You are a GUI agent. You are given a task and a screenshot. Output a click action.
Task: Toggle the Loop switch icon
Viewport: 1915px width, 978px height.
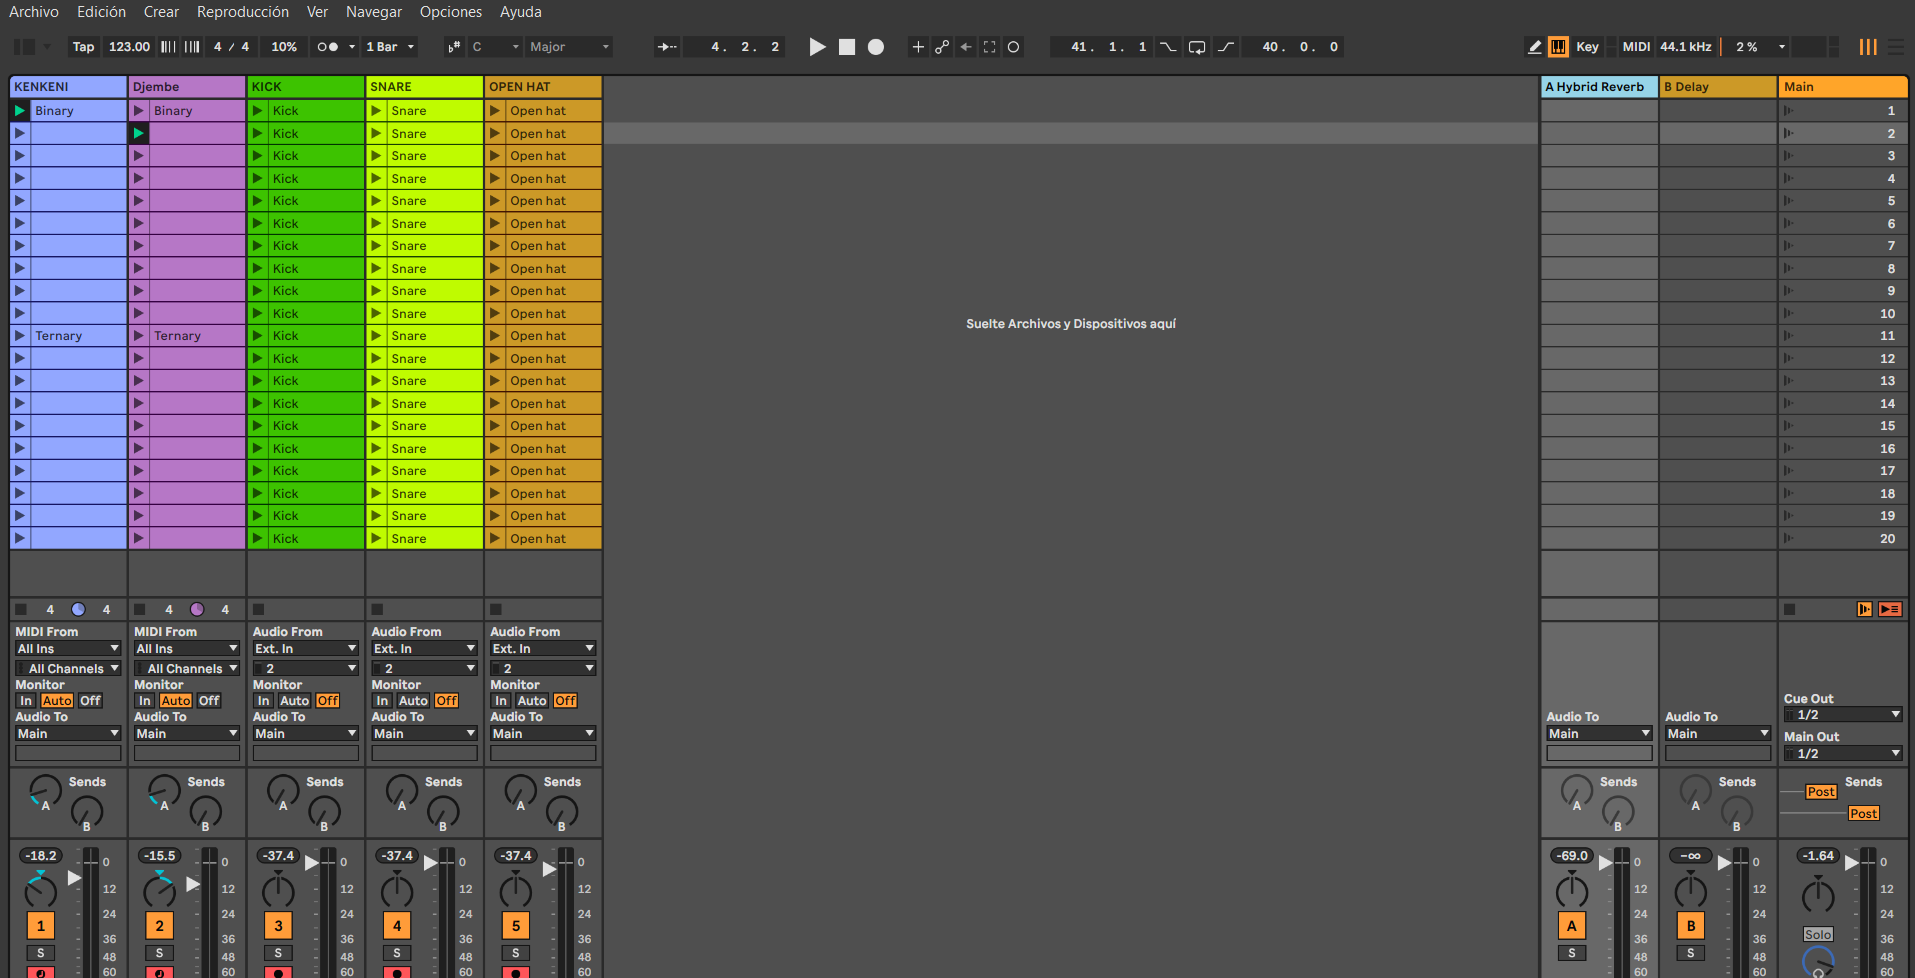pyautogui.click(x=1197, y=47)
